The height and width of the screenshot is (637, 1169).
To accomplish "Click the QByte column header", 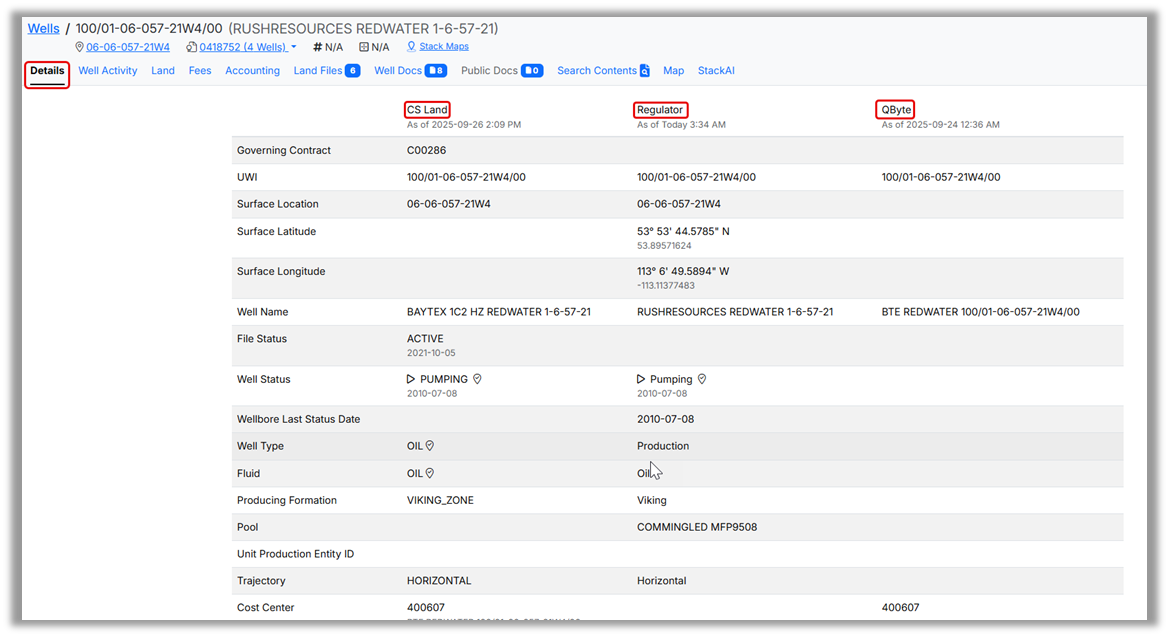I will [896, 110].
